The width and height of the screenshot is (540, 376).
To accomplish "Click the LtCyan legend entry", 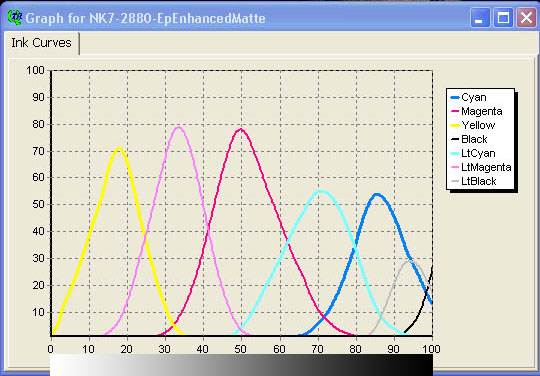I will point(473,153).
